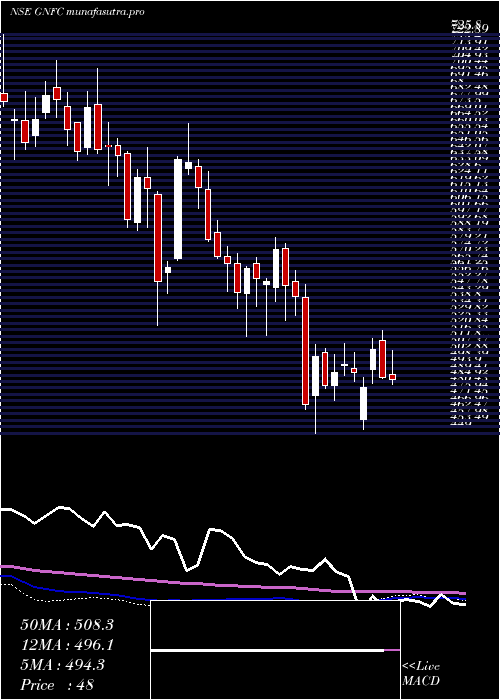
Task: Click the tall white candle in mid chart
Action: pyautogui.click(x=178, y=209)
